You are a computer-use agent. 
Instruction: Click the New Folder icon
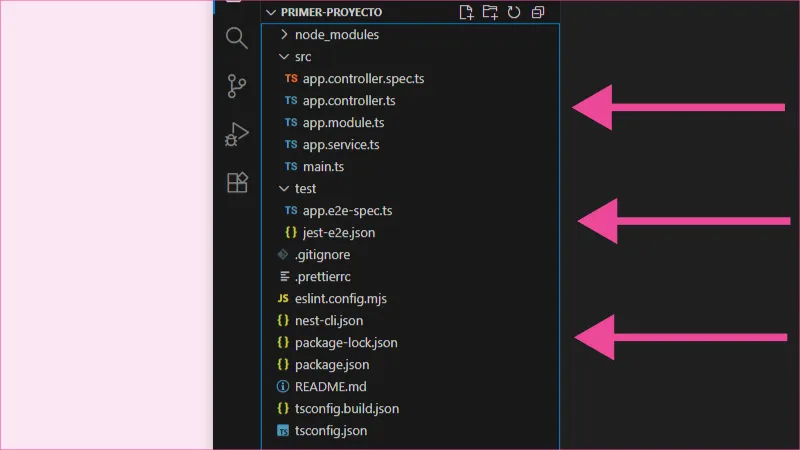(x=490, y=12)
